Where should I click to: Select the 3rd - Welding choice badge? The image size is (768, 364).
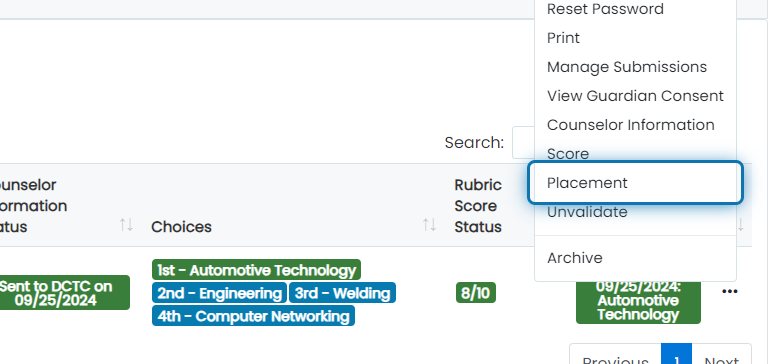[342, 293]
